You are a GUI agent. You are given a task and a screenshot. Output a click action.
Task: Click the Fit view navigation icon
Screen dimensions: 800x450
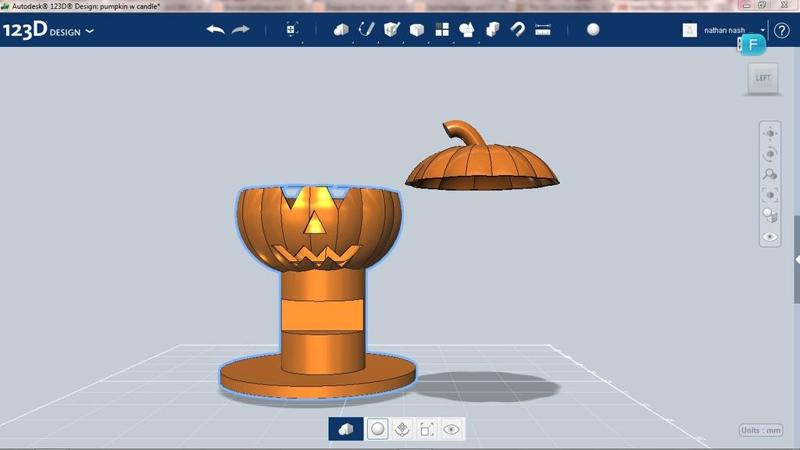click(x=770, y=195)
